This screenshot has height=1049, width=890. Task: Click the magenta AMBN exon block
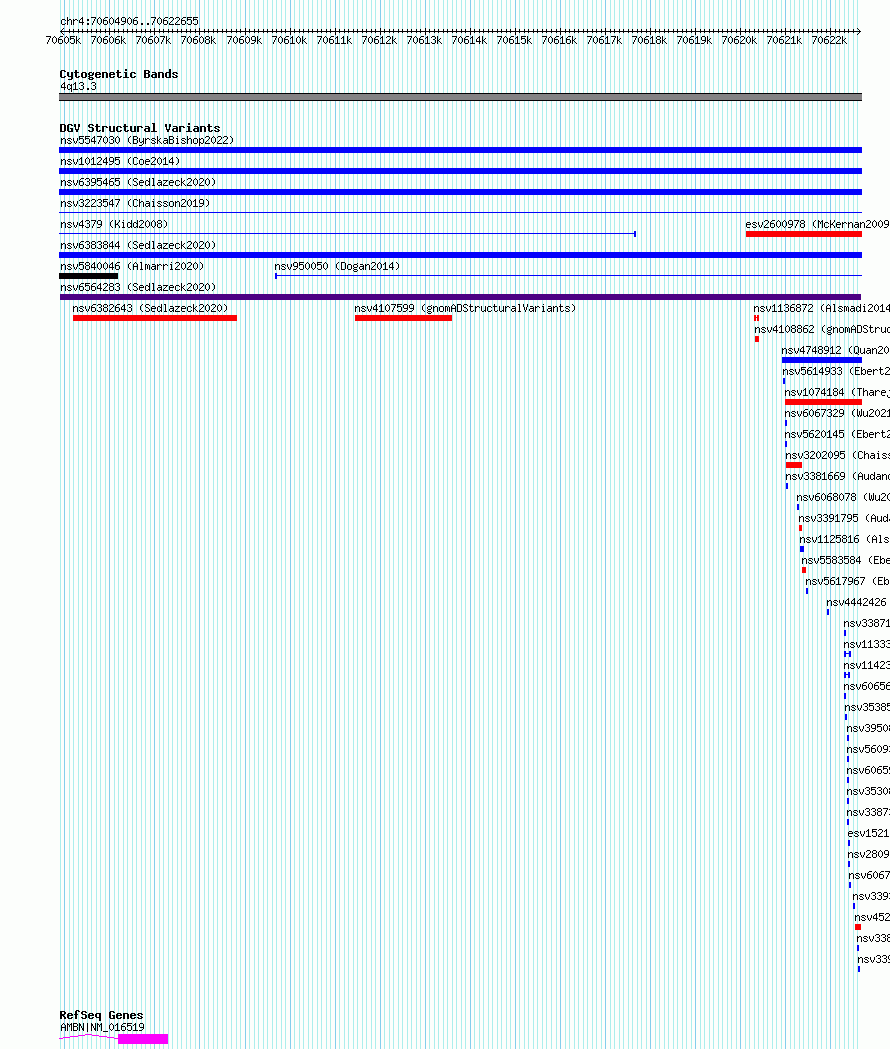(x=143, y=1039)
